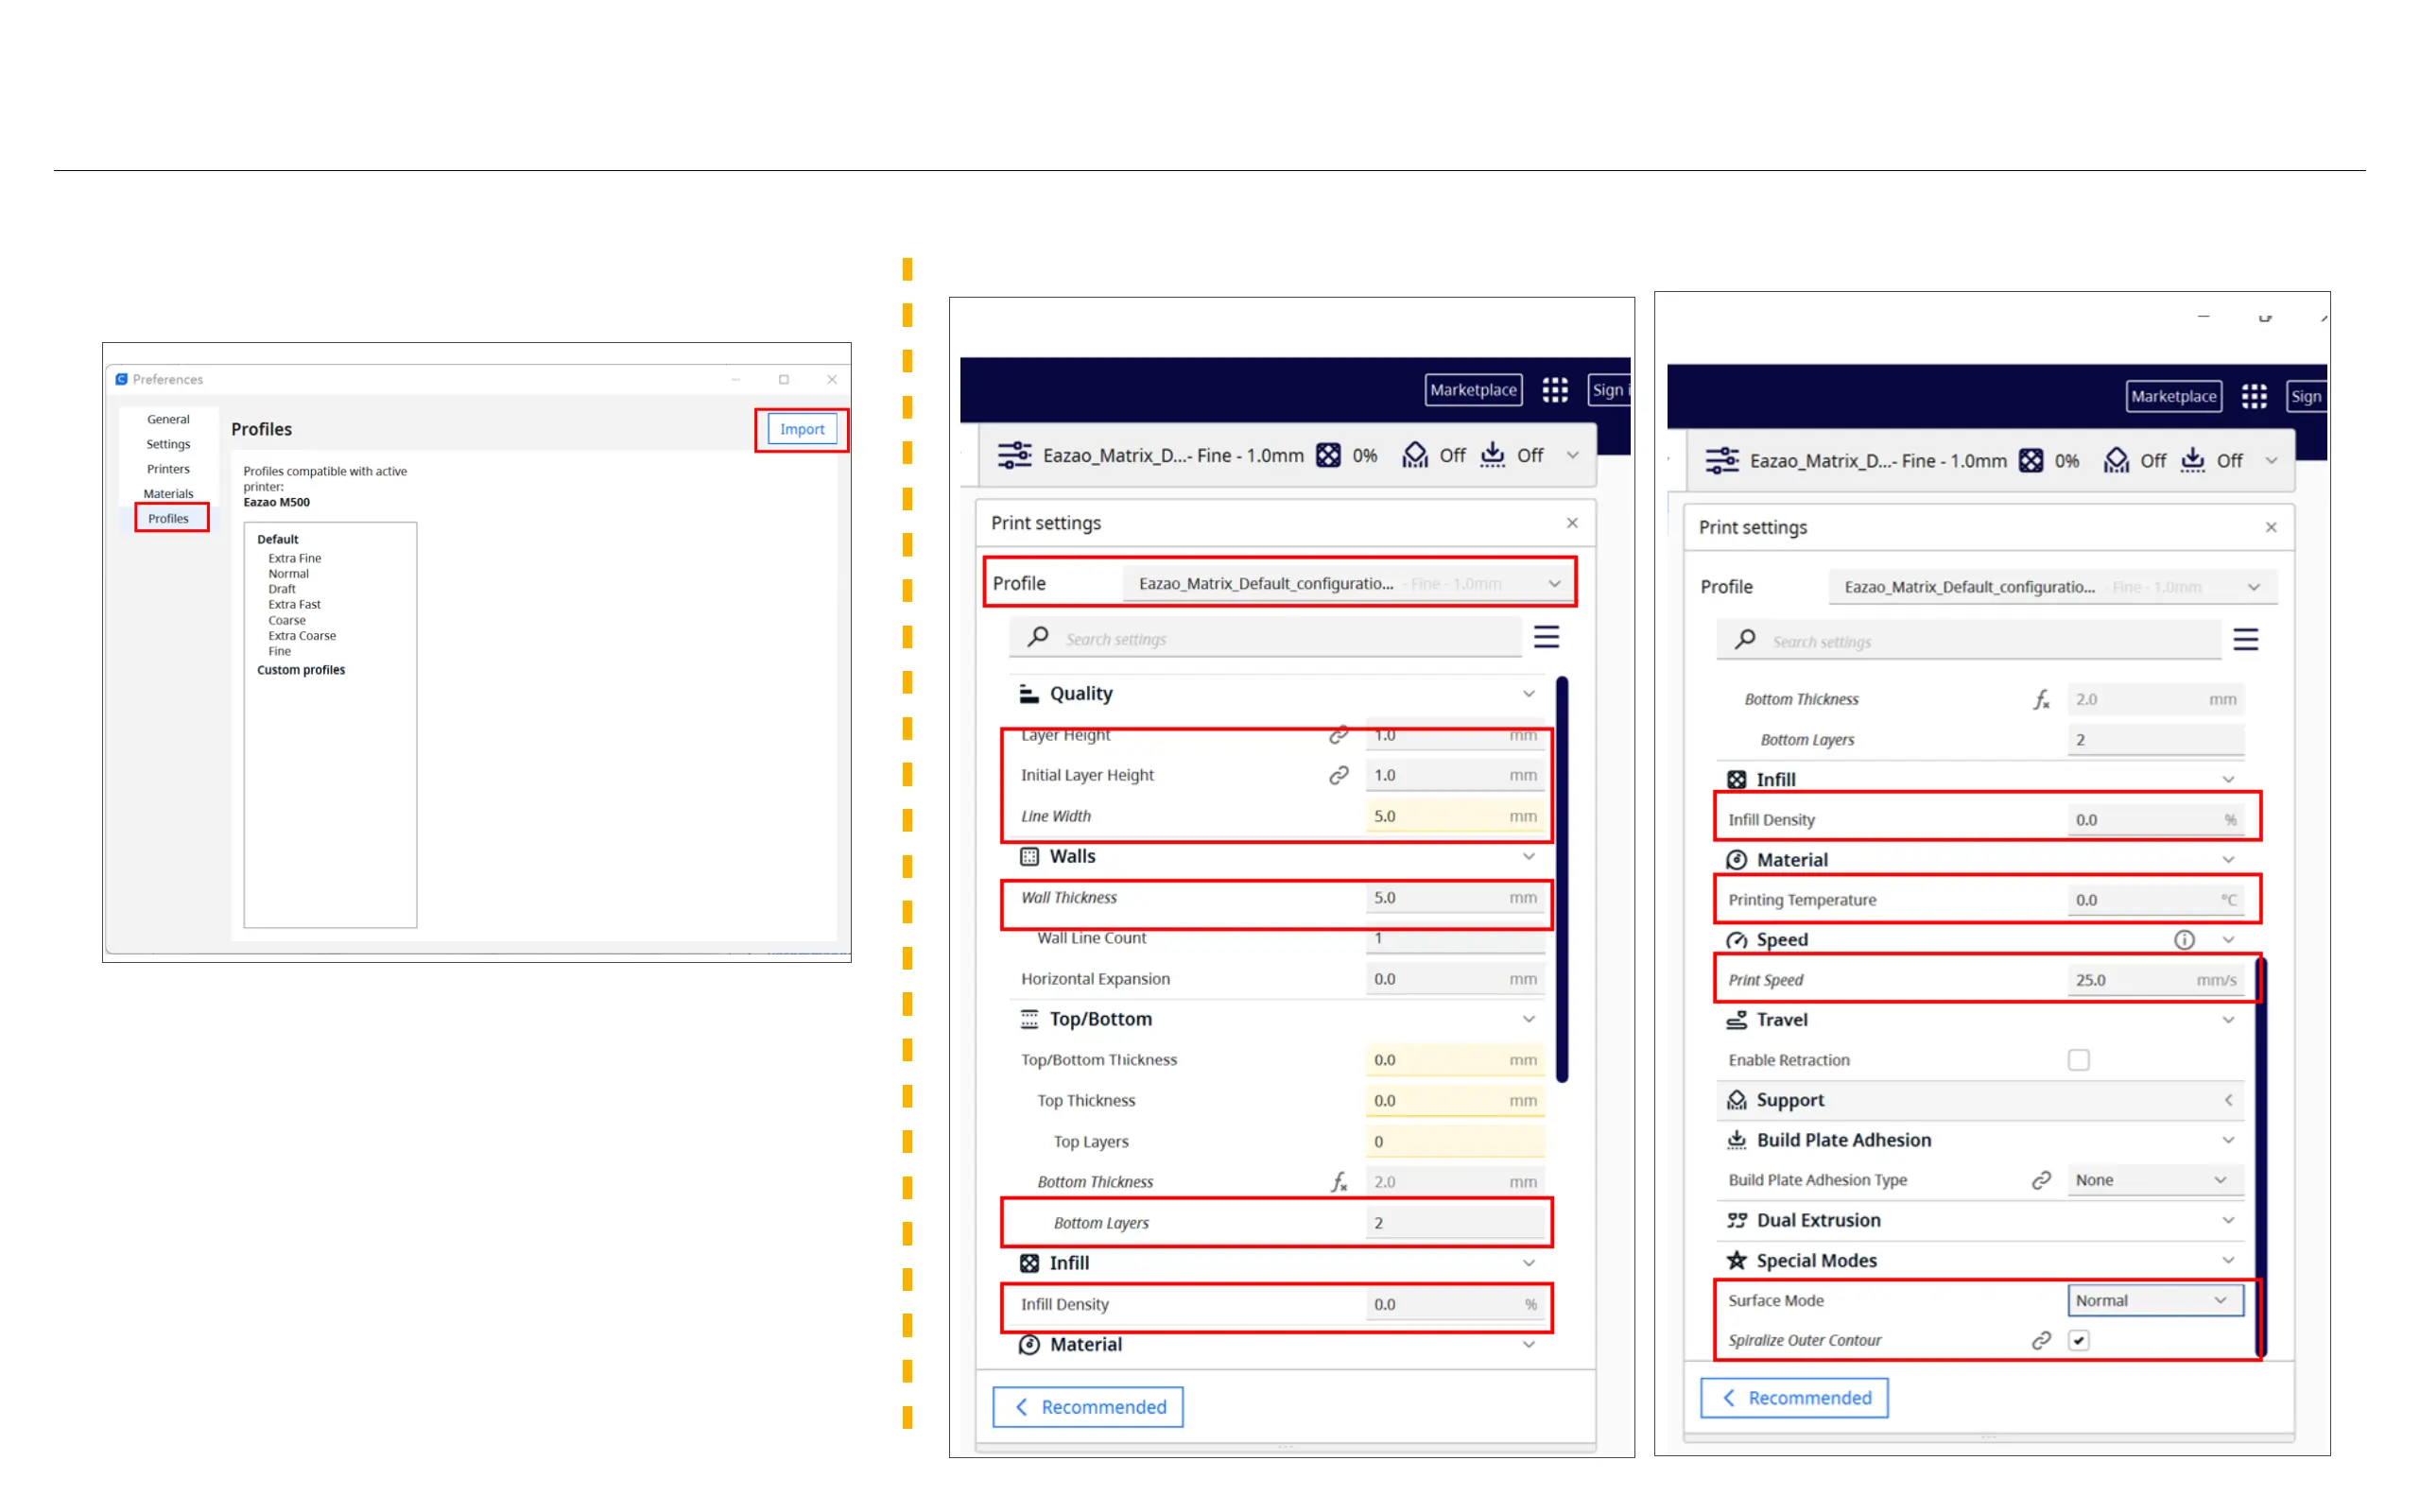Screen dimensions: 2420x1512
Task: Open the Materials preferences page
Action: pos(168,493)
